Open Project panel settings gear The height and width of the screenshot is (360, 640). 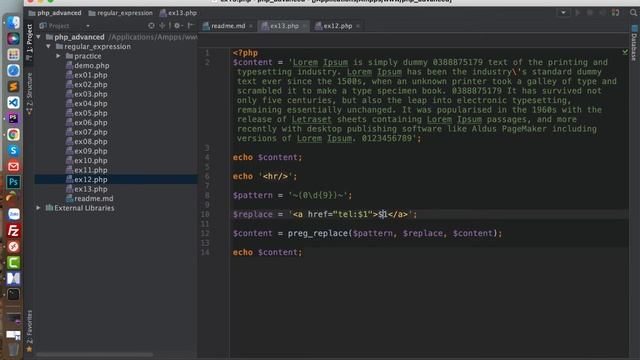[x=177, y=26]
